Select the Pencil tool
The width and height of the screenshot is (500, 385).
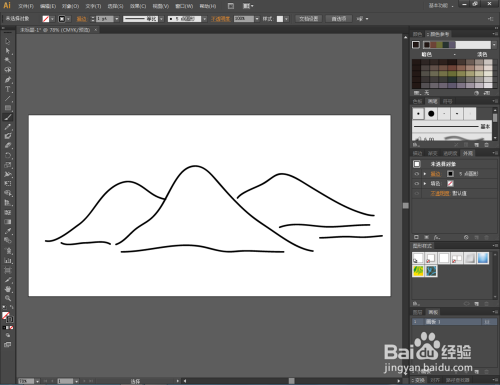pos(8,127)
